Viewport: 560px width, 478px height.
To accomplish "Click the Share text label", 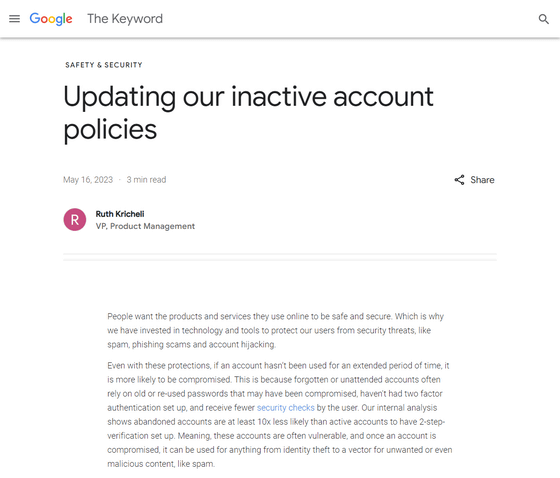I will [482, 180].
